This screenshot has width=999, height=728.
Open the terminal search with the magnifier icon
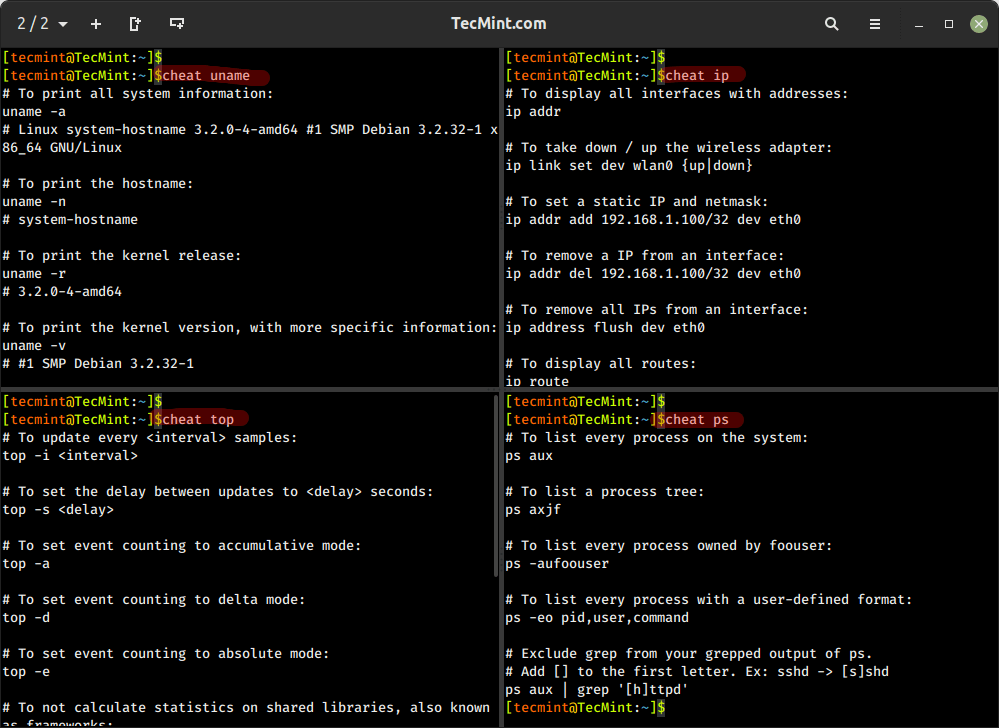pos(831,23)
